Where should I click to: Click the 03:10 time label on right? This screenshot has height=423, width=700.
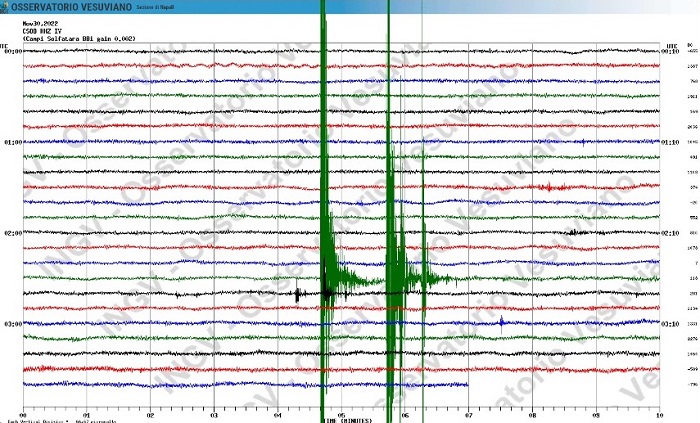coord(671,324)
